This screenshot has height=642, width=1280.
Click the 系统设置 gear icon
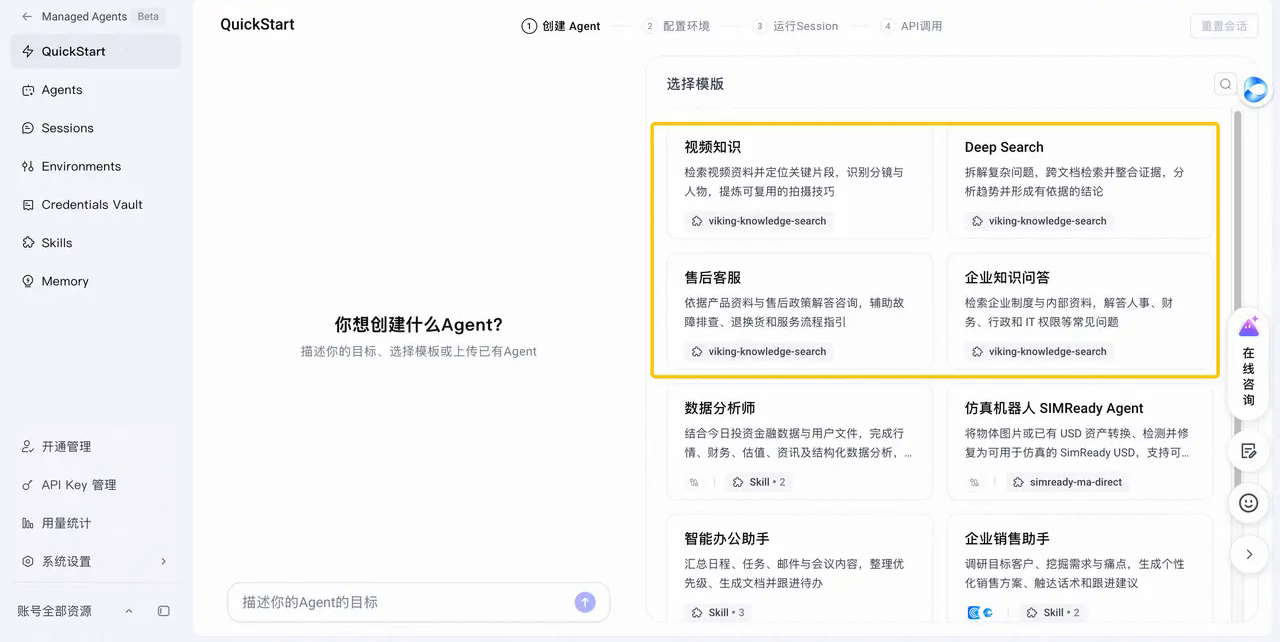tap(28, 561)
